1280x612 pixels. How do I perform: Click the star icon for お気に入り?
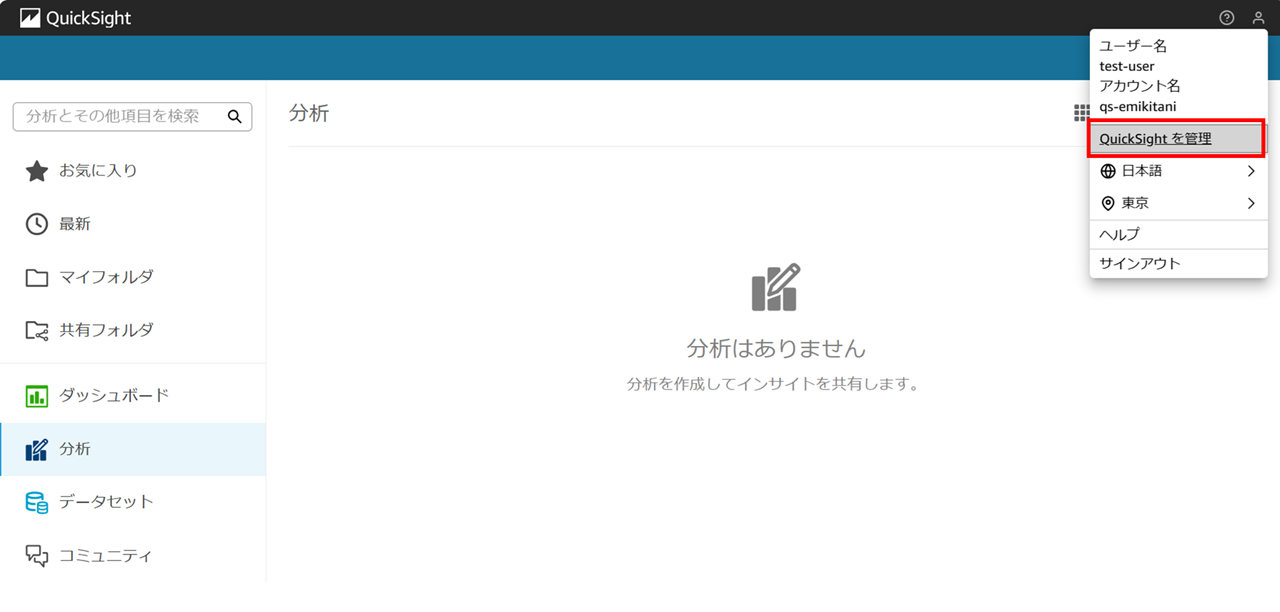(x=37, y=171)
